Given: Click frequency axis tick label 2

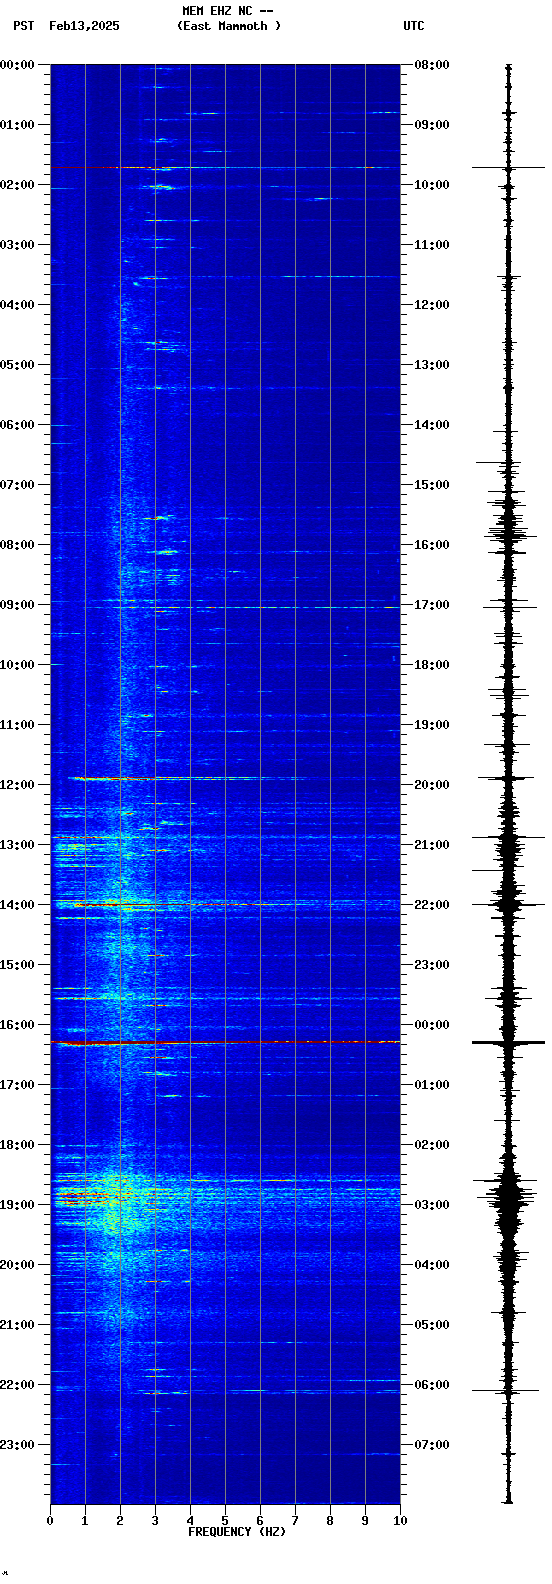Looking at the screenshot, I should click(120, 1521).
